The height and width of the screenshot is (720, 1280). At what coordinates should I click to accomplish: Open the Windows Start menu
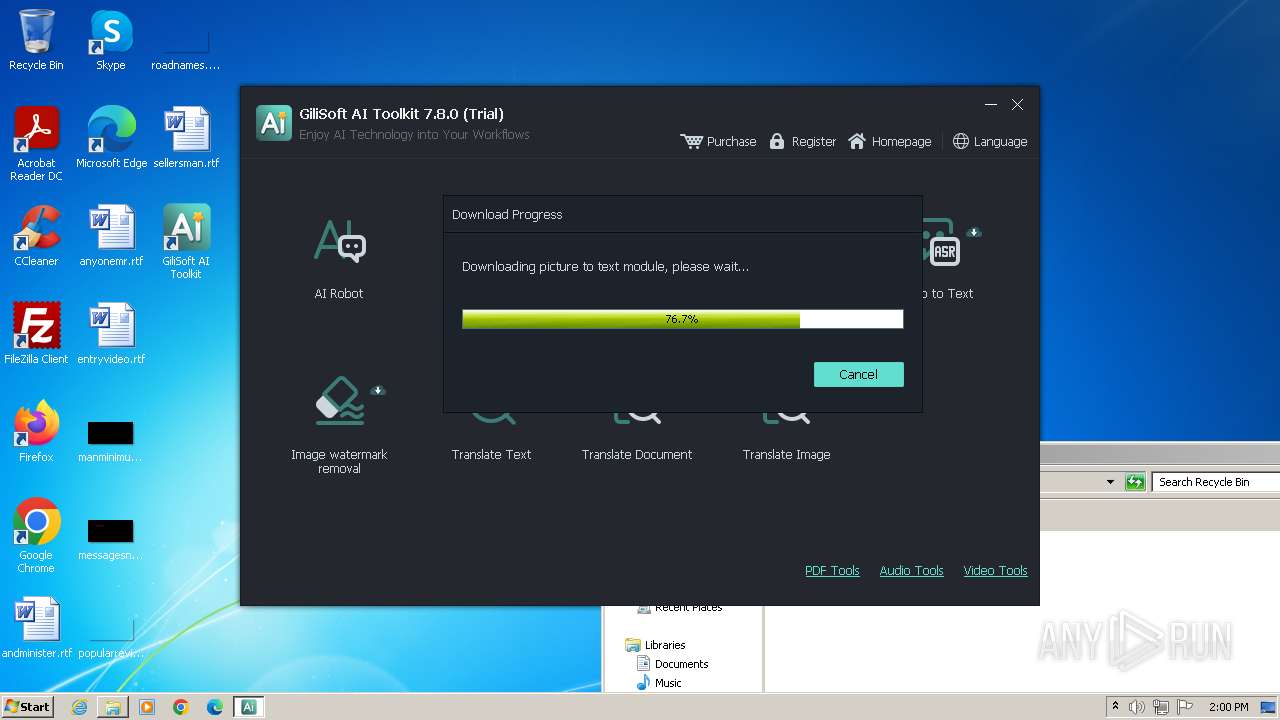click(27, 707)
